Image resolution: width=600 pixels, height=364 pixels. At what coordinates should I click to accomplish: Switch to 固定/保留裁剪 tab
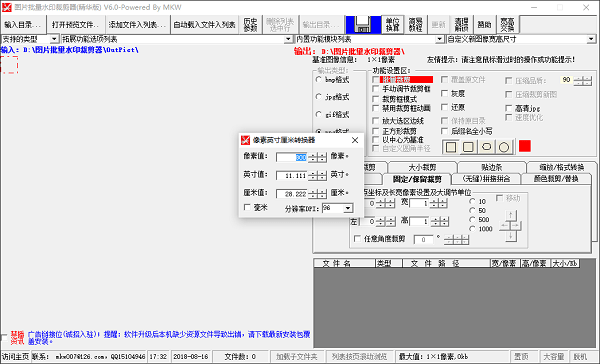417,179
